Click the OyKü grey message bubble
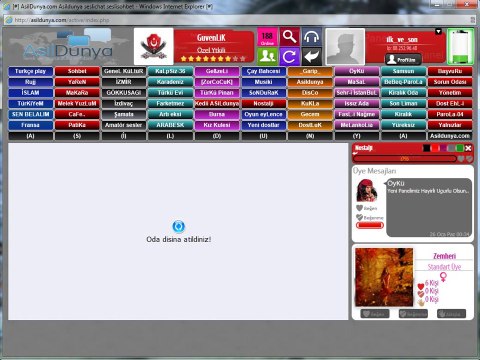This screenshot has height=360, width=480. (429, 208)
